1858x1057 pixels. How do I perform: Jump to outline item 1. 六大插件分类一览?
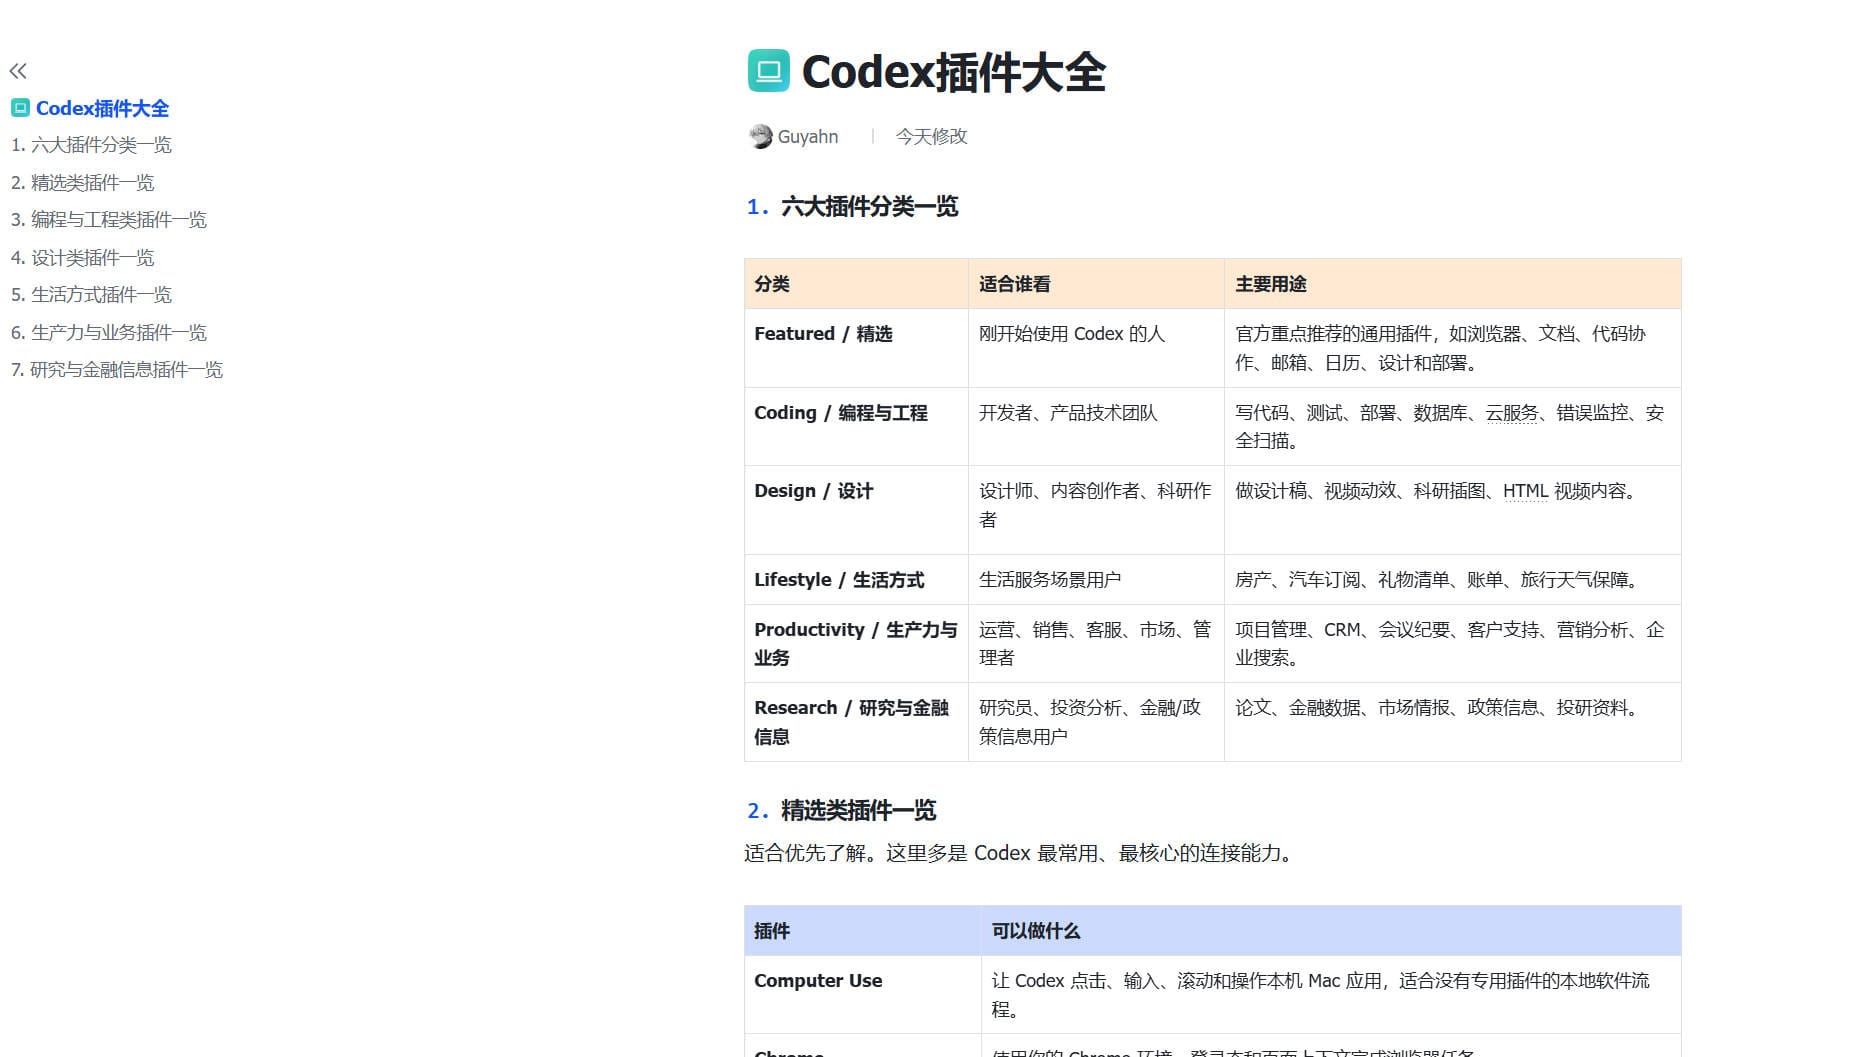tap(91, 145)
